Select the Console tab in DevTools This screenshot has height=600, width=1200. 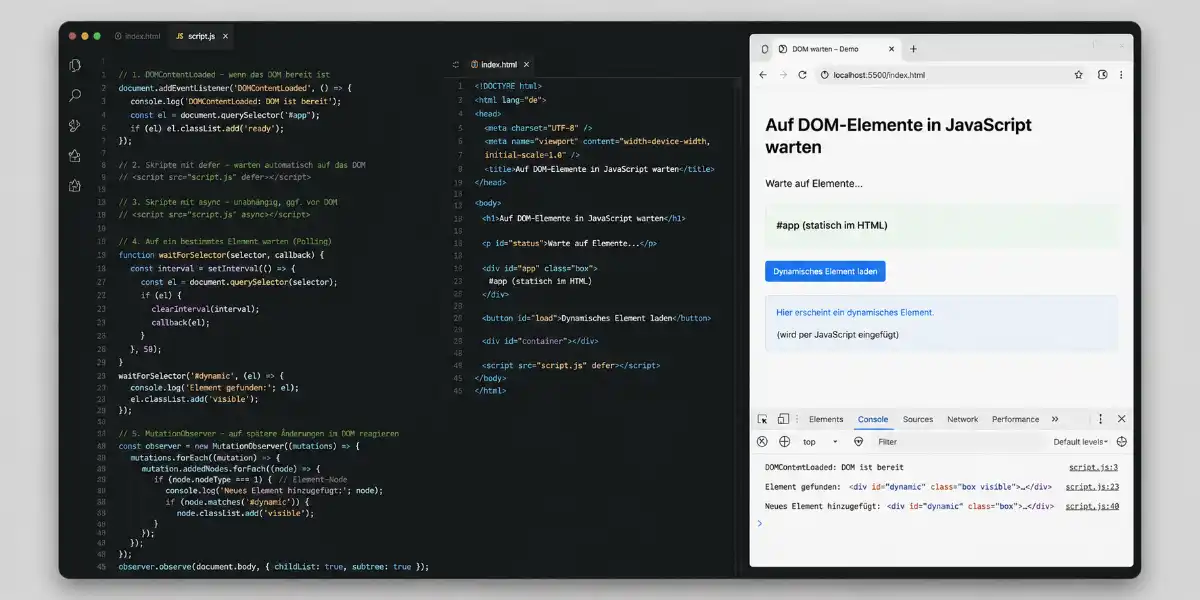873,419
